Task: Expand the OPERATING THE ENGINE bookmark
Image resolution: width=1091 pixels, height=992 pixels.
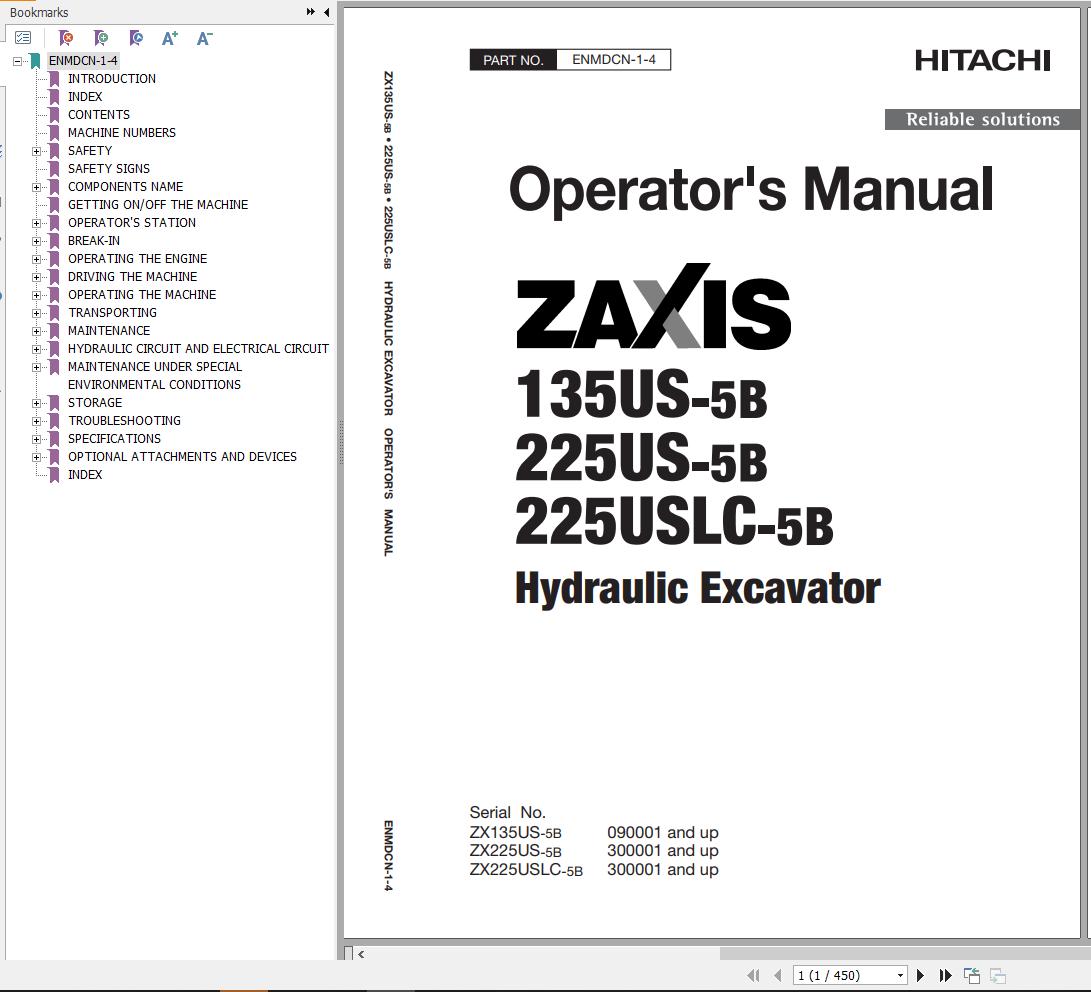Action: click(36, 259)
